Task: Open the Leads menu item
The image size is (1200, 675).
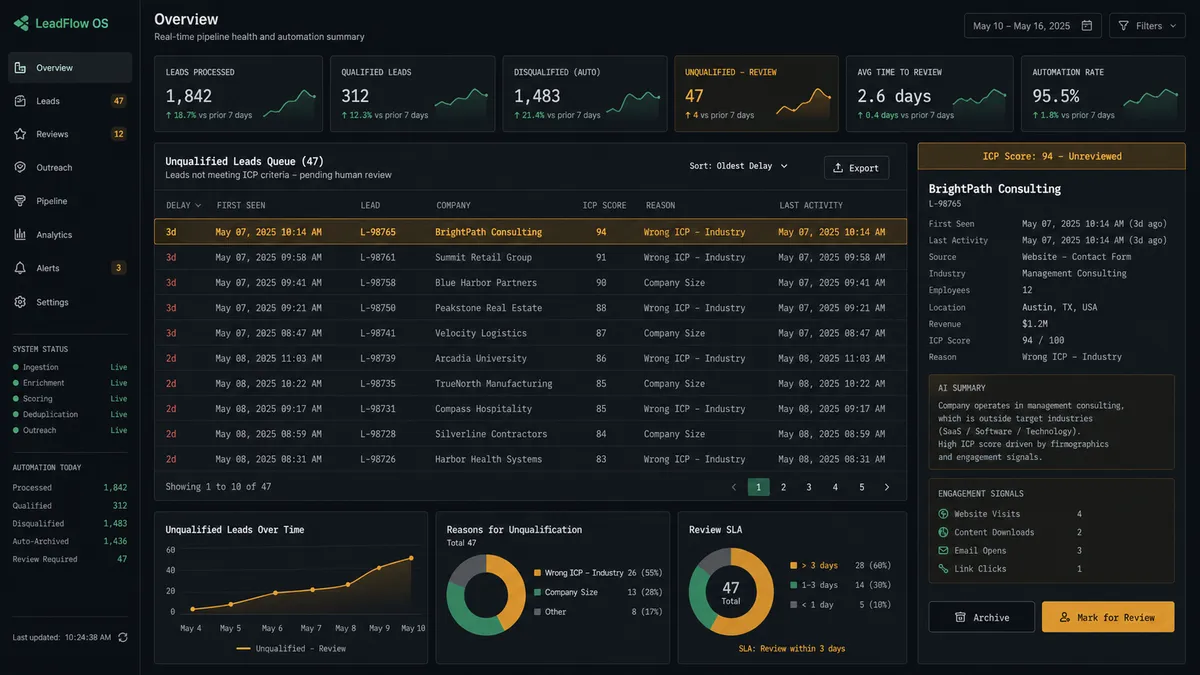Action: click(x=70, y=101)
